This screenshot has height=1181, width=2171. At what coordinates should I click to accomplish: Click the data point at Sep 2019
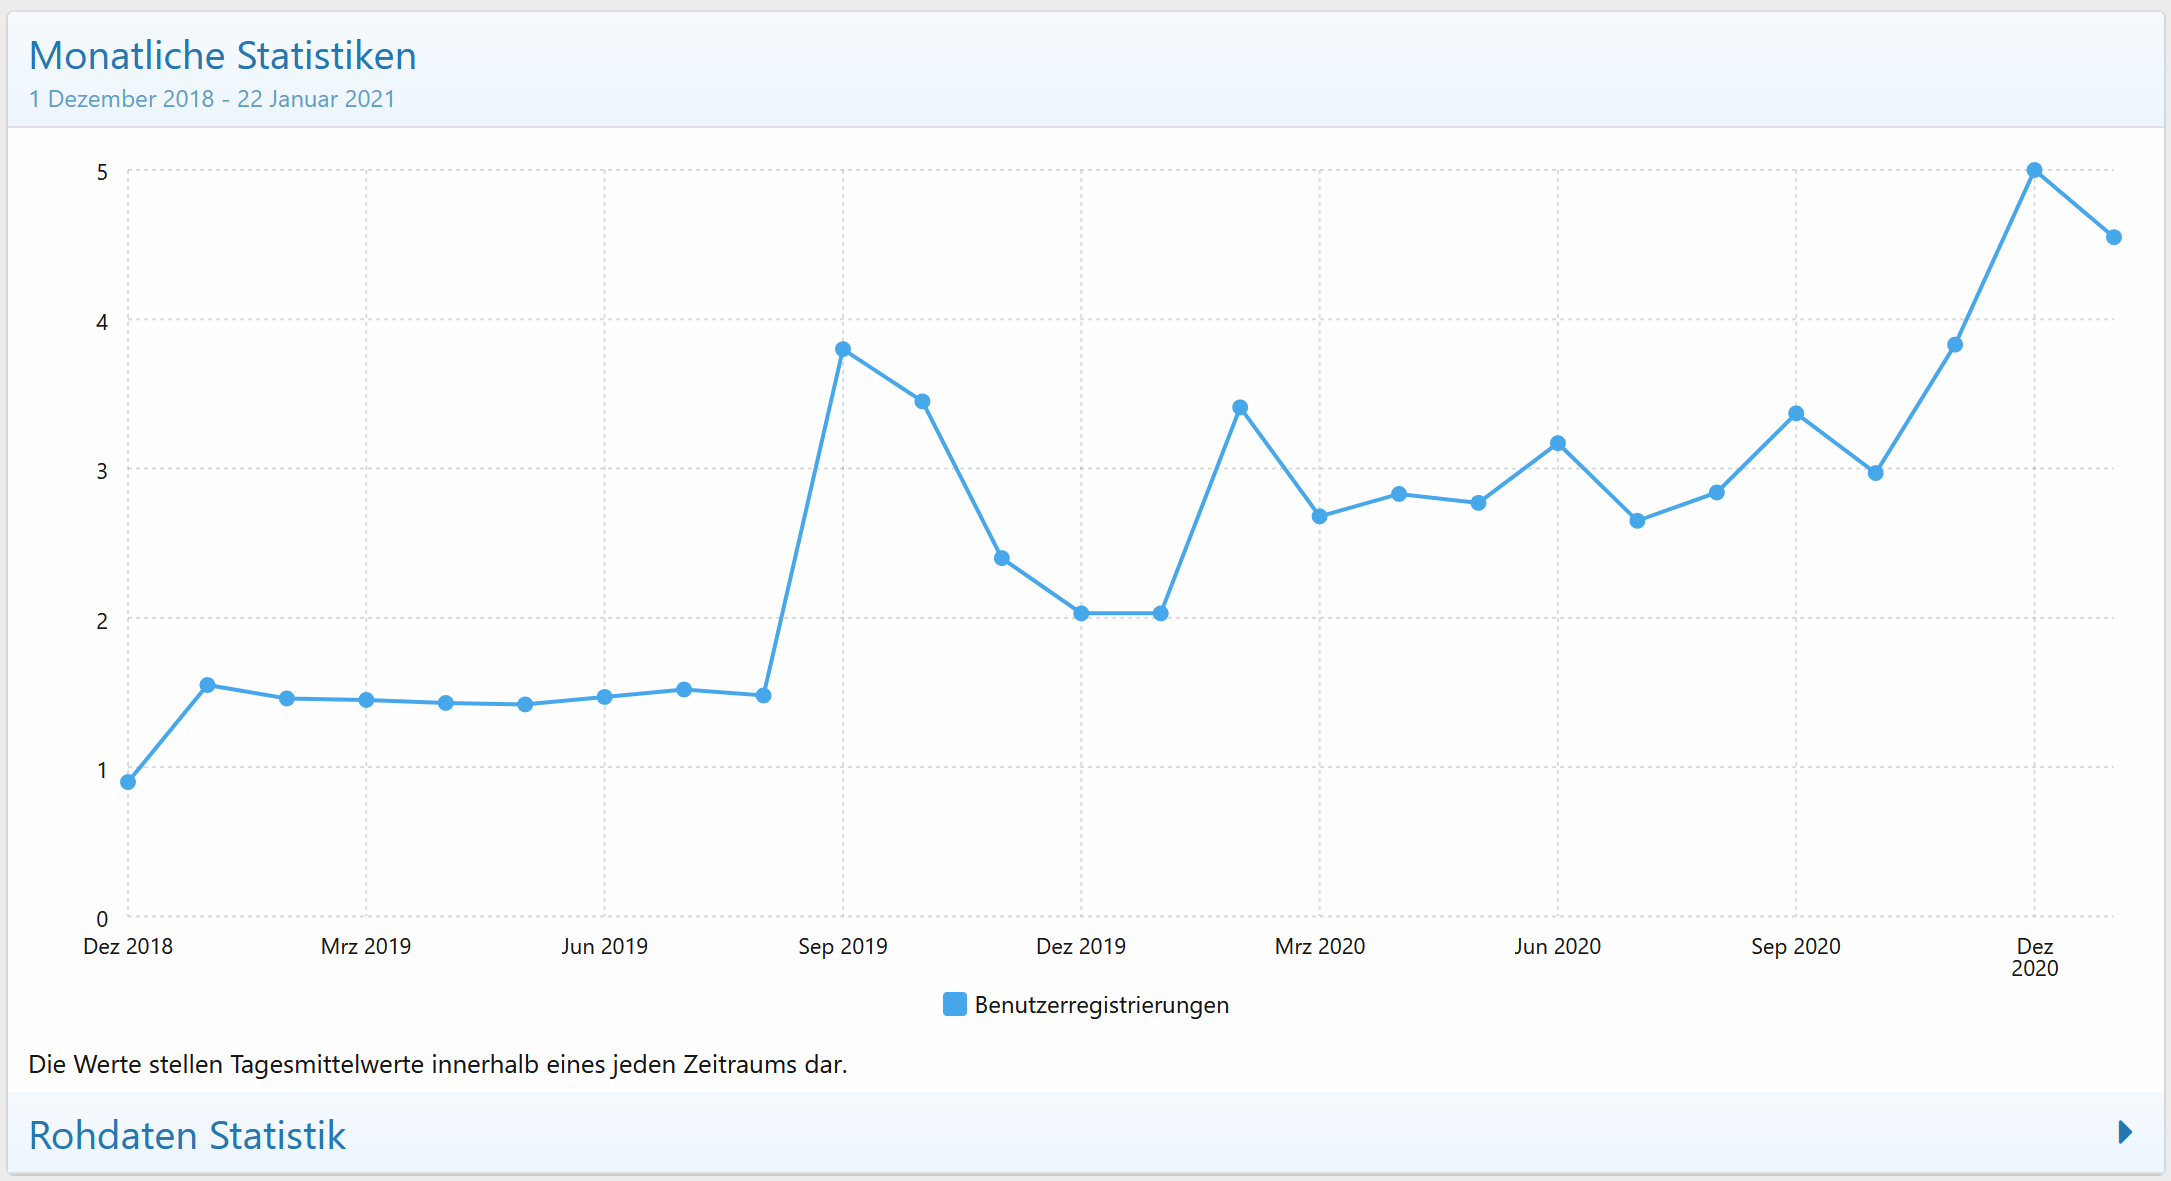click(x=843, y=349)
